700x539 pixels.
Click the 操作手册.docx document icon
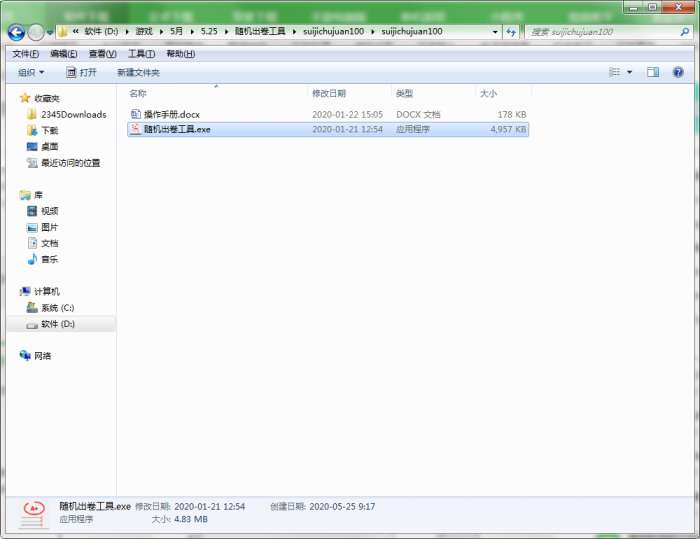(136, 114)
